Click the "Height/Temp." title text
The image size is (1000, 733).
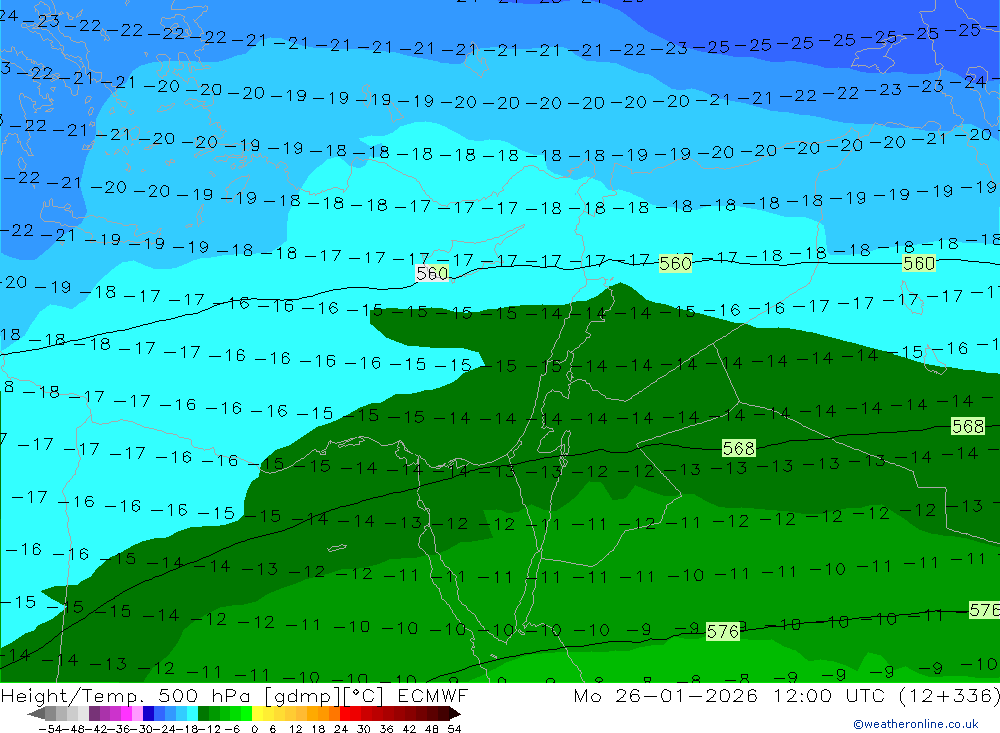tap(74, 695)
